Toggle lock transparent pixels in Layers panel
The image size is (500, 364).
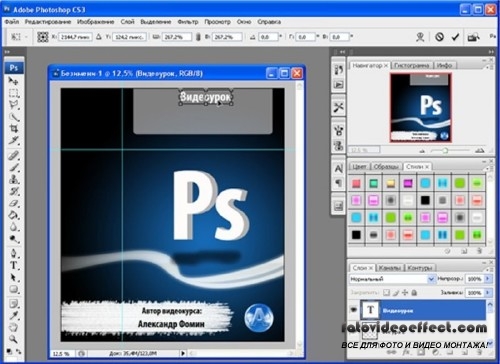click(x=386, y=293)
